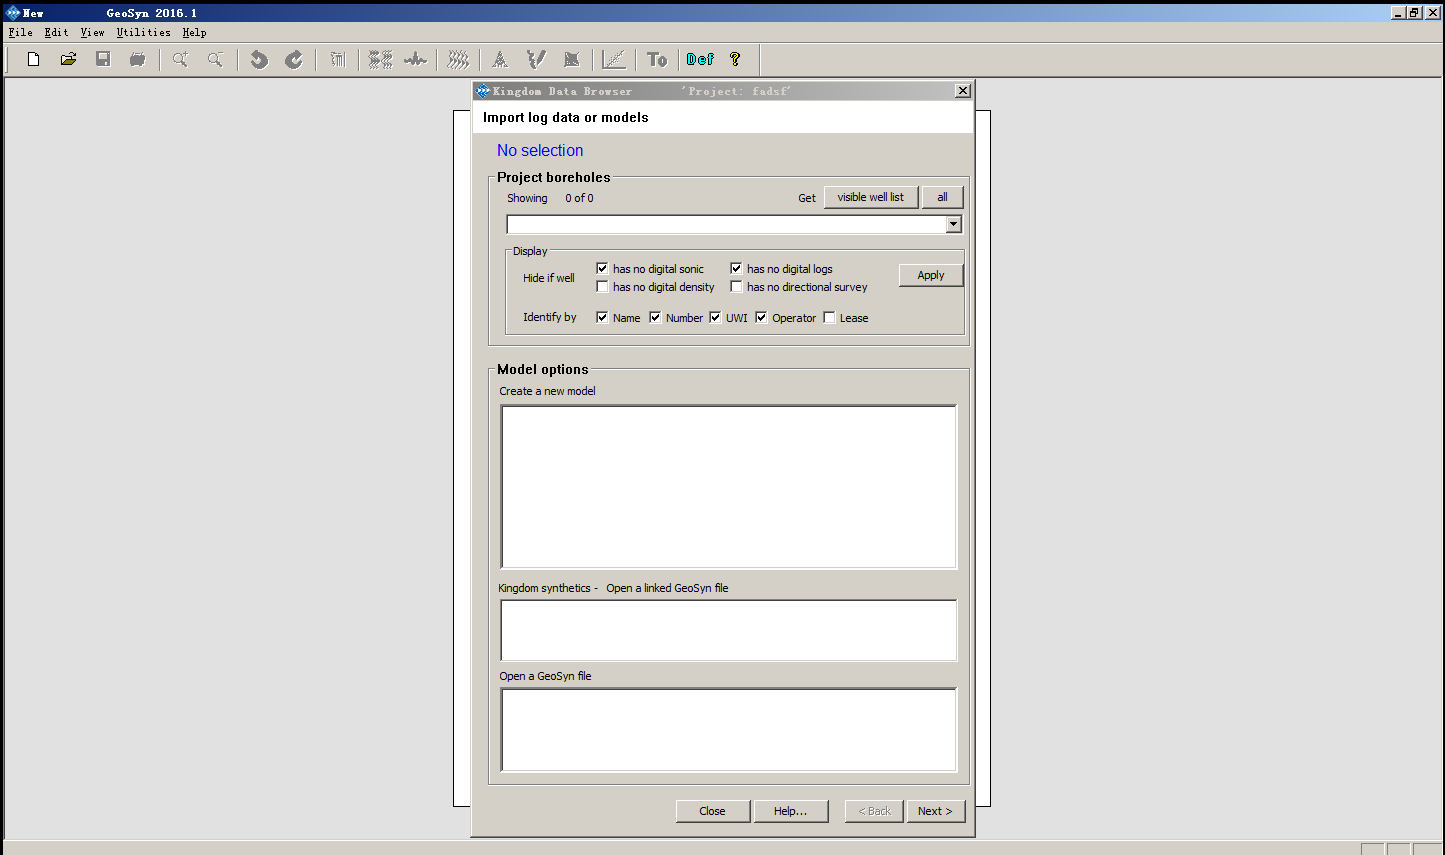Click inside 'Create a new model' list box
The image size is (1445, 855).
click(729, 487)
